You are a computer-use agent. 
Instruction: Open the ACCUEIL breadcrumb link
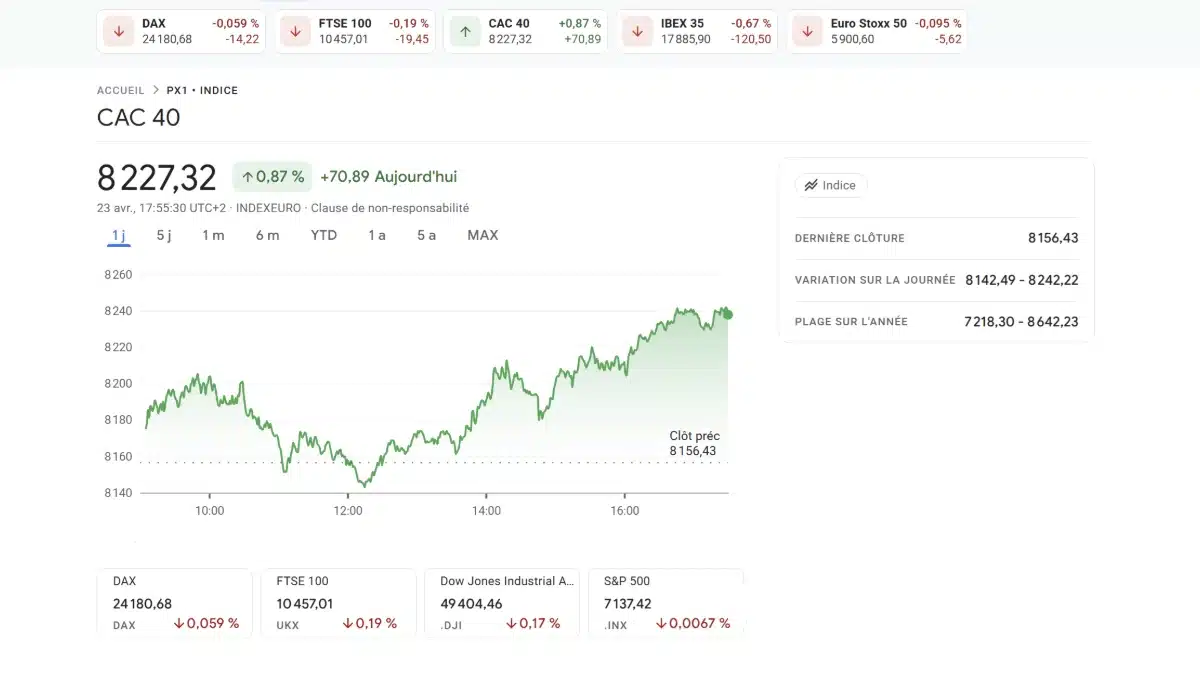click(120, 90)
